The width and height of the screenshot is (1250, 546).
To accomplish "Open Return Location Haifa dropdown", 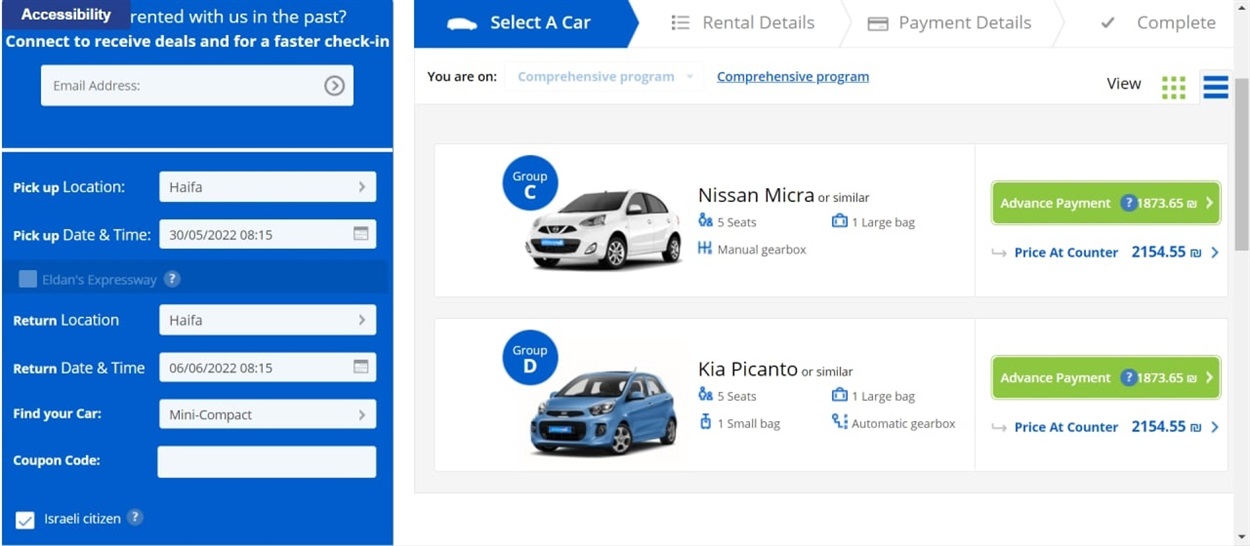I will 268,320.
